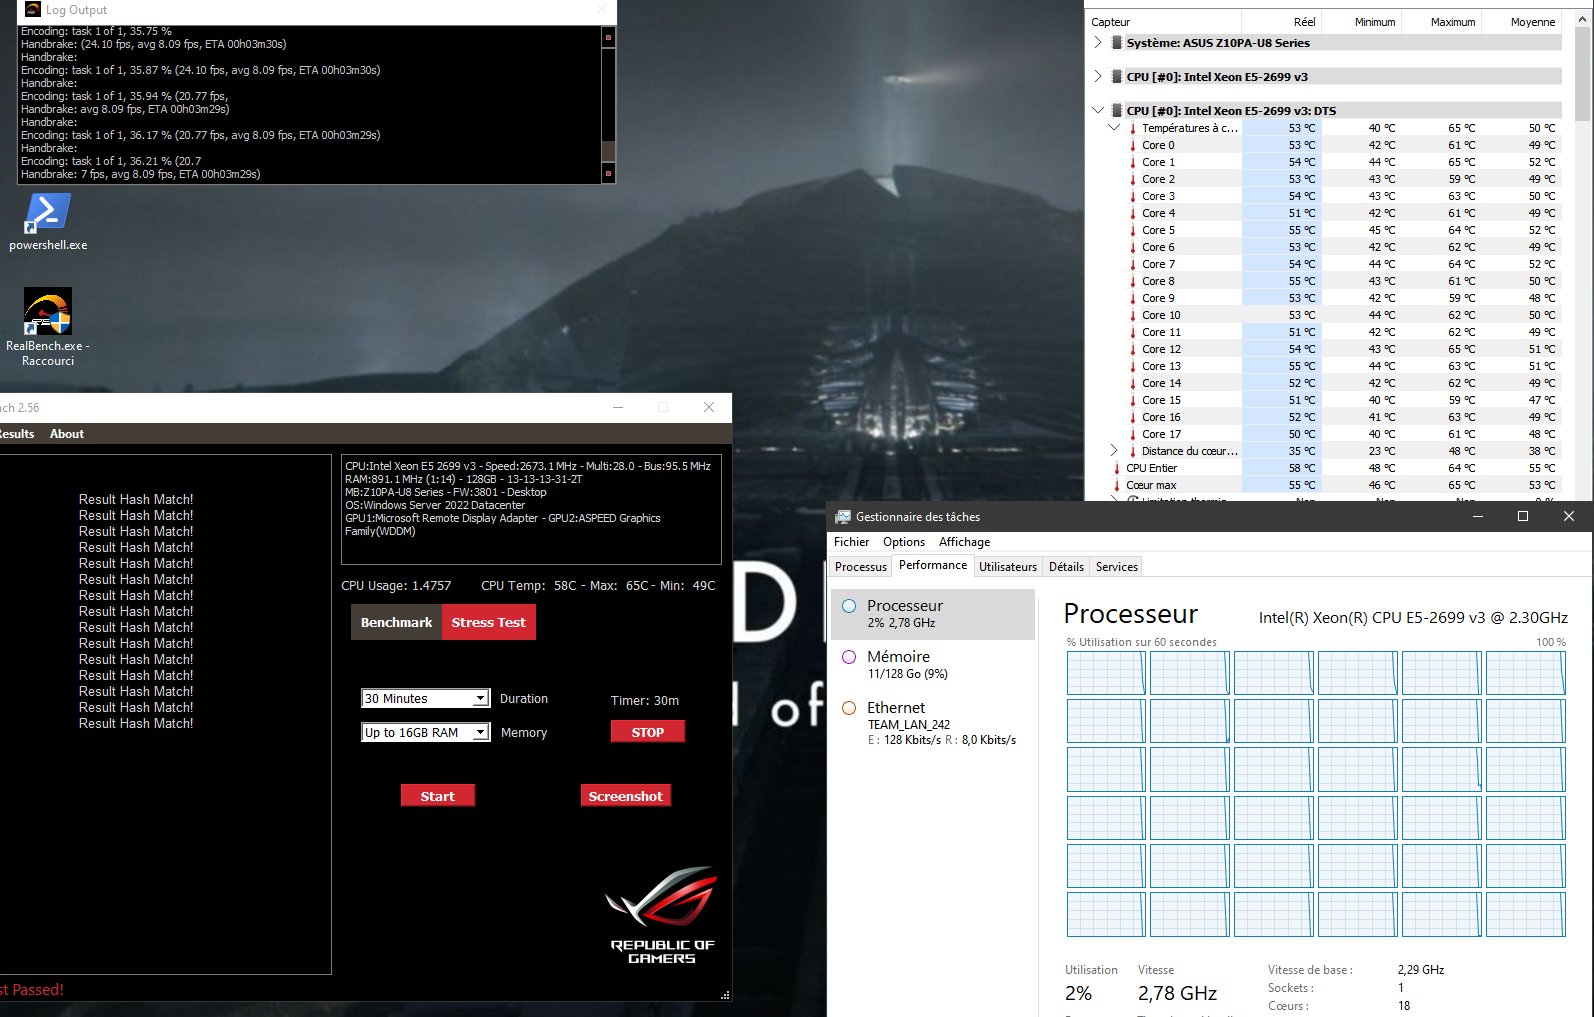This screenshot has width=1594, height=1017.
Task: Select the Benchmark mode button
Action: pos(396,622)
